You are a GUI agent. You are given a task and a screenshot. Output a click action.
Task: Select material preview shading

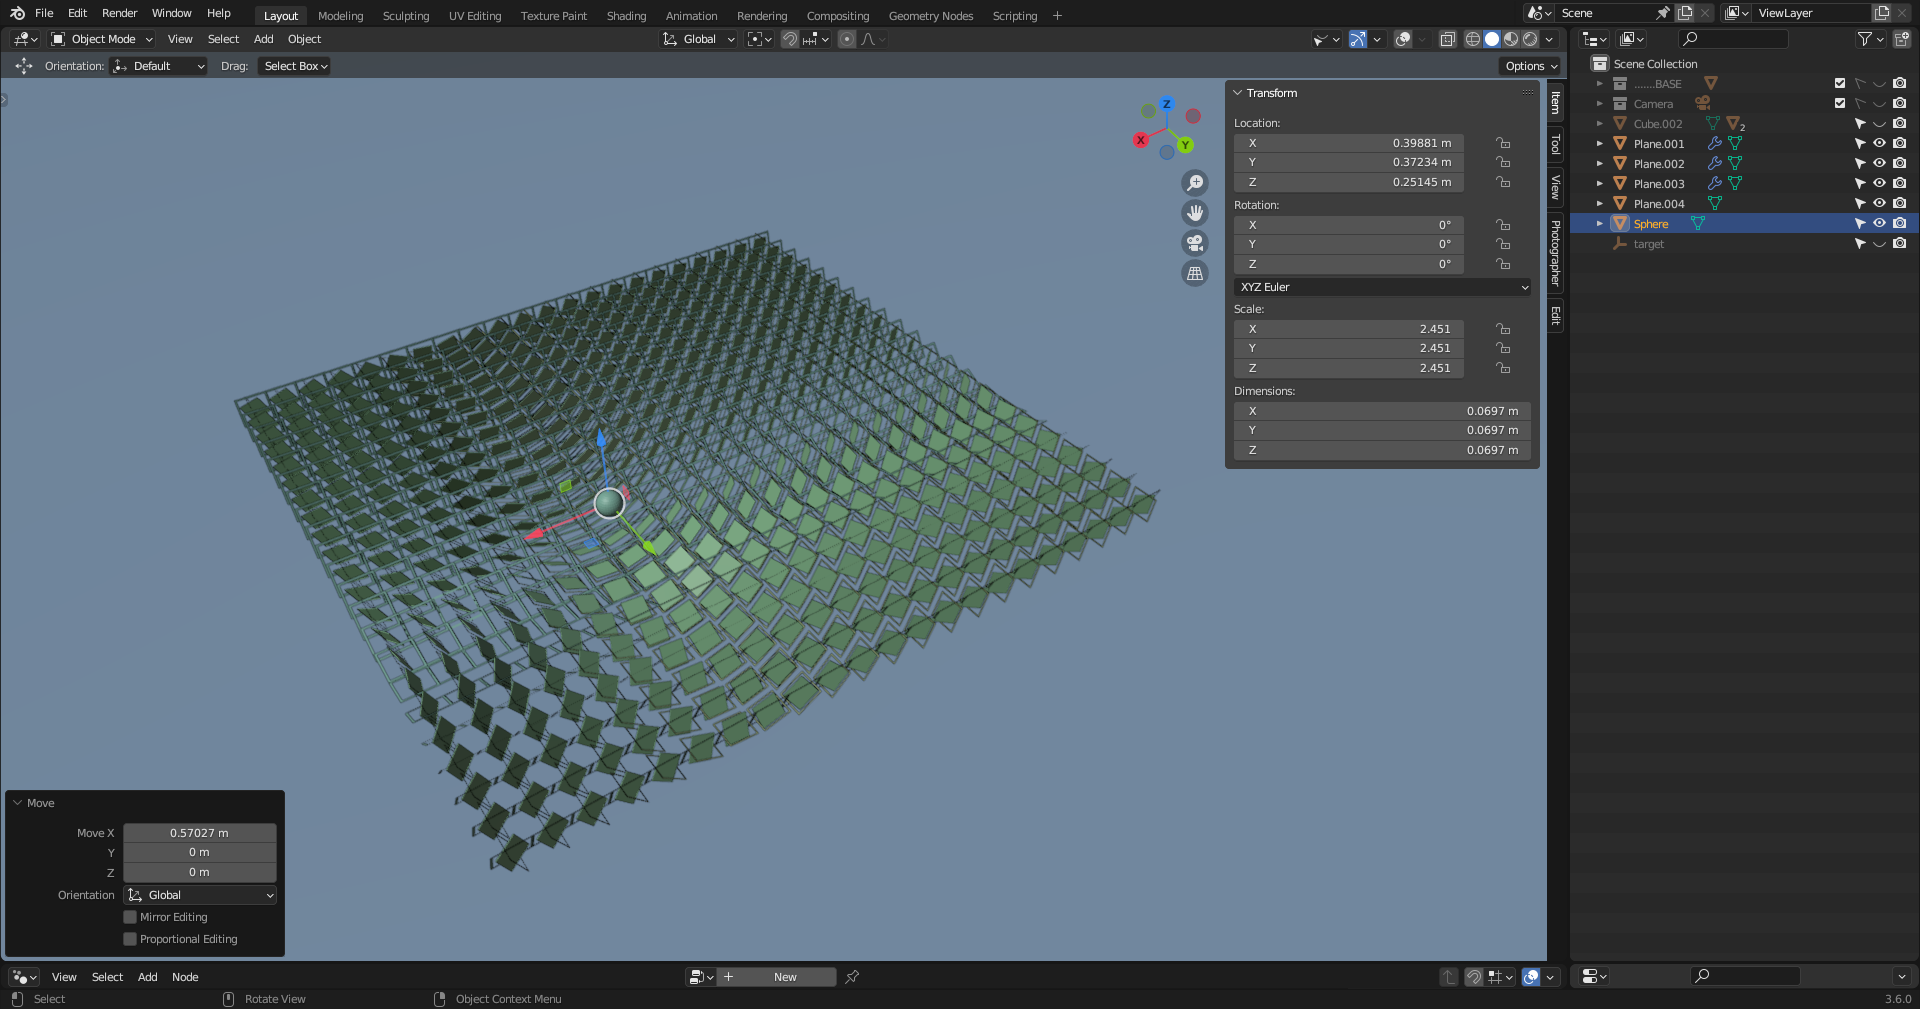1511,39
